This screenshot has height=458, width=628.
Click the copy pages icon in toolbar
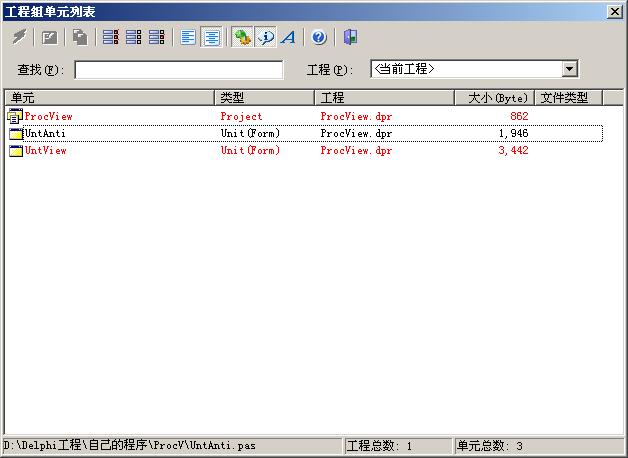[x=79, y=37]
